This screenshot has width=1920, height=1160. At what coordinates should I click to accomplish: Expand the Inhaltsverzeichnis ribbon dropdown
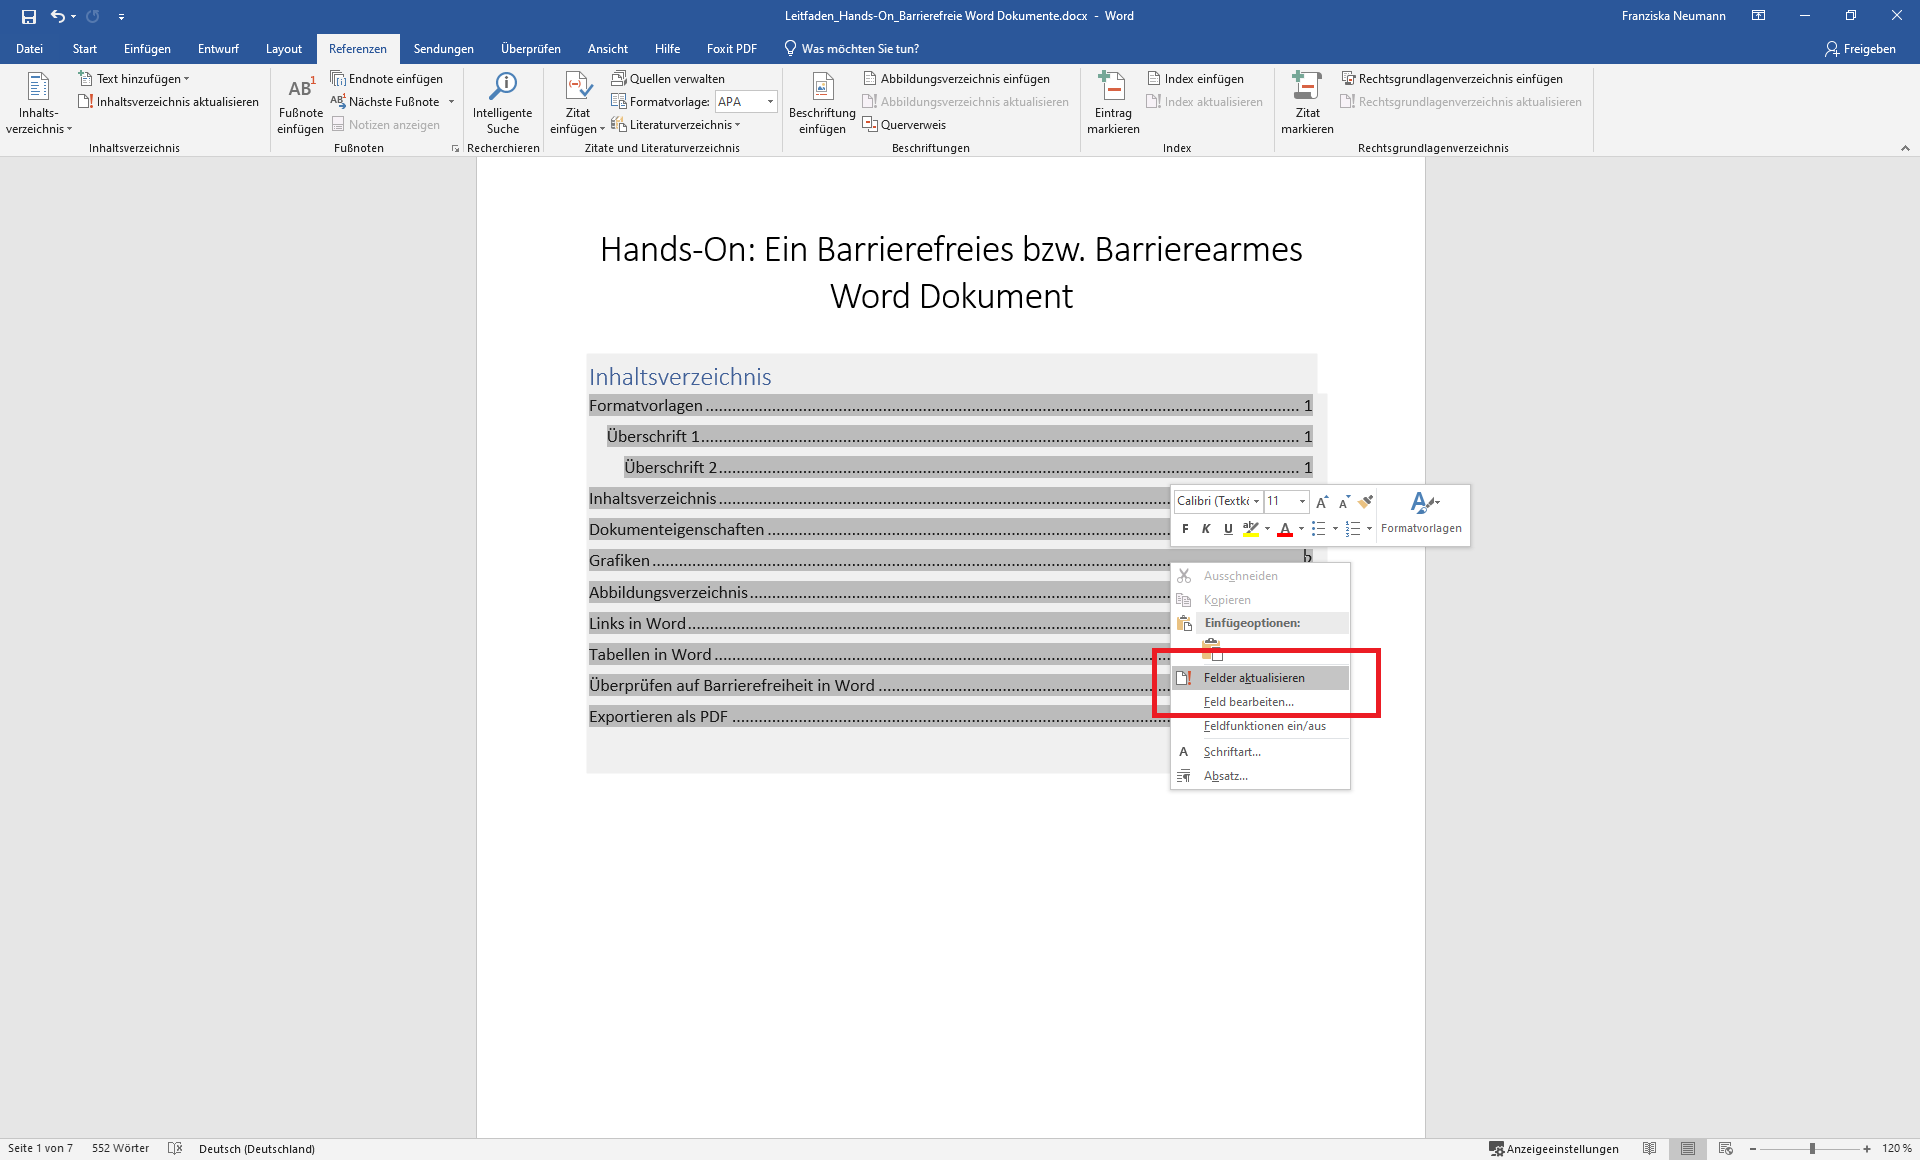[x=38, y=104]
